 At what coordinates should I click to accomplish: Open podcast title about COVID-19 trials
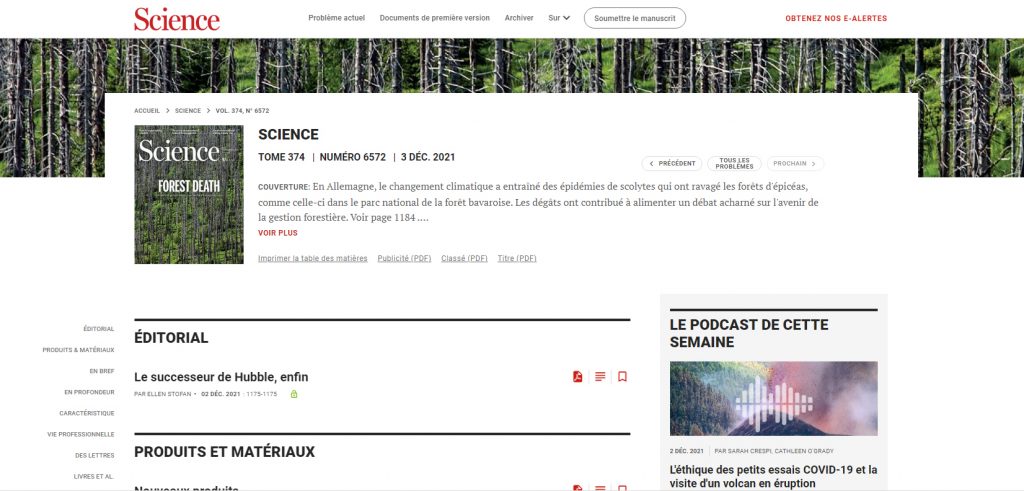pos(773,477)
